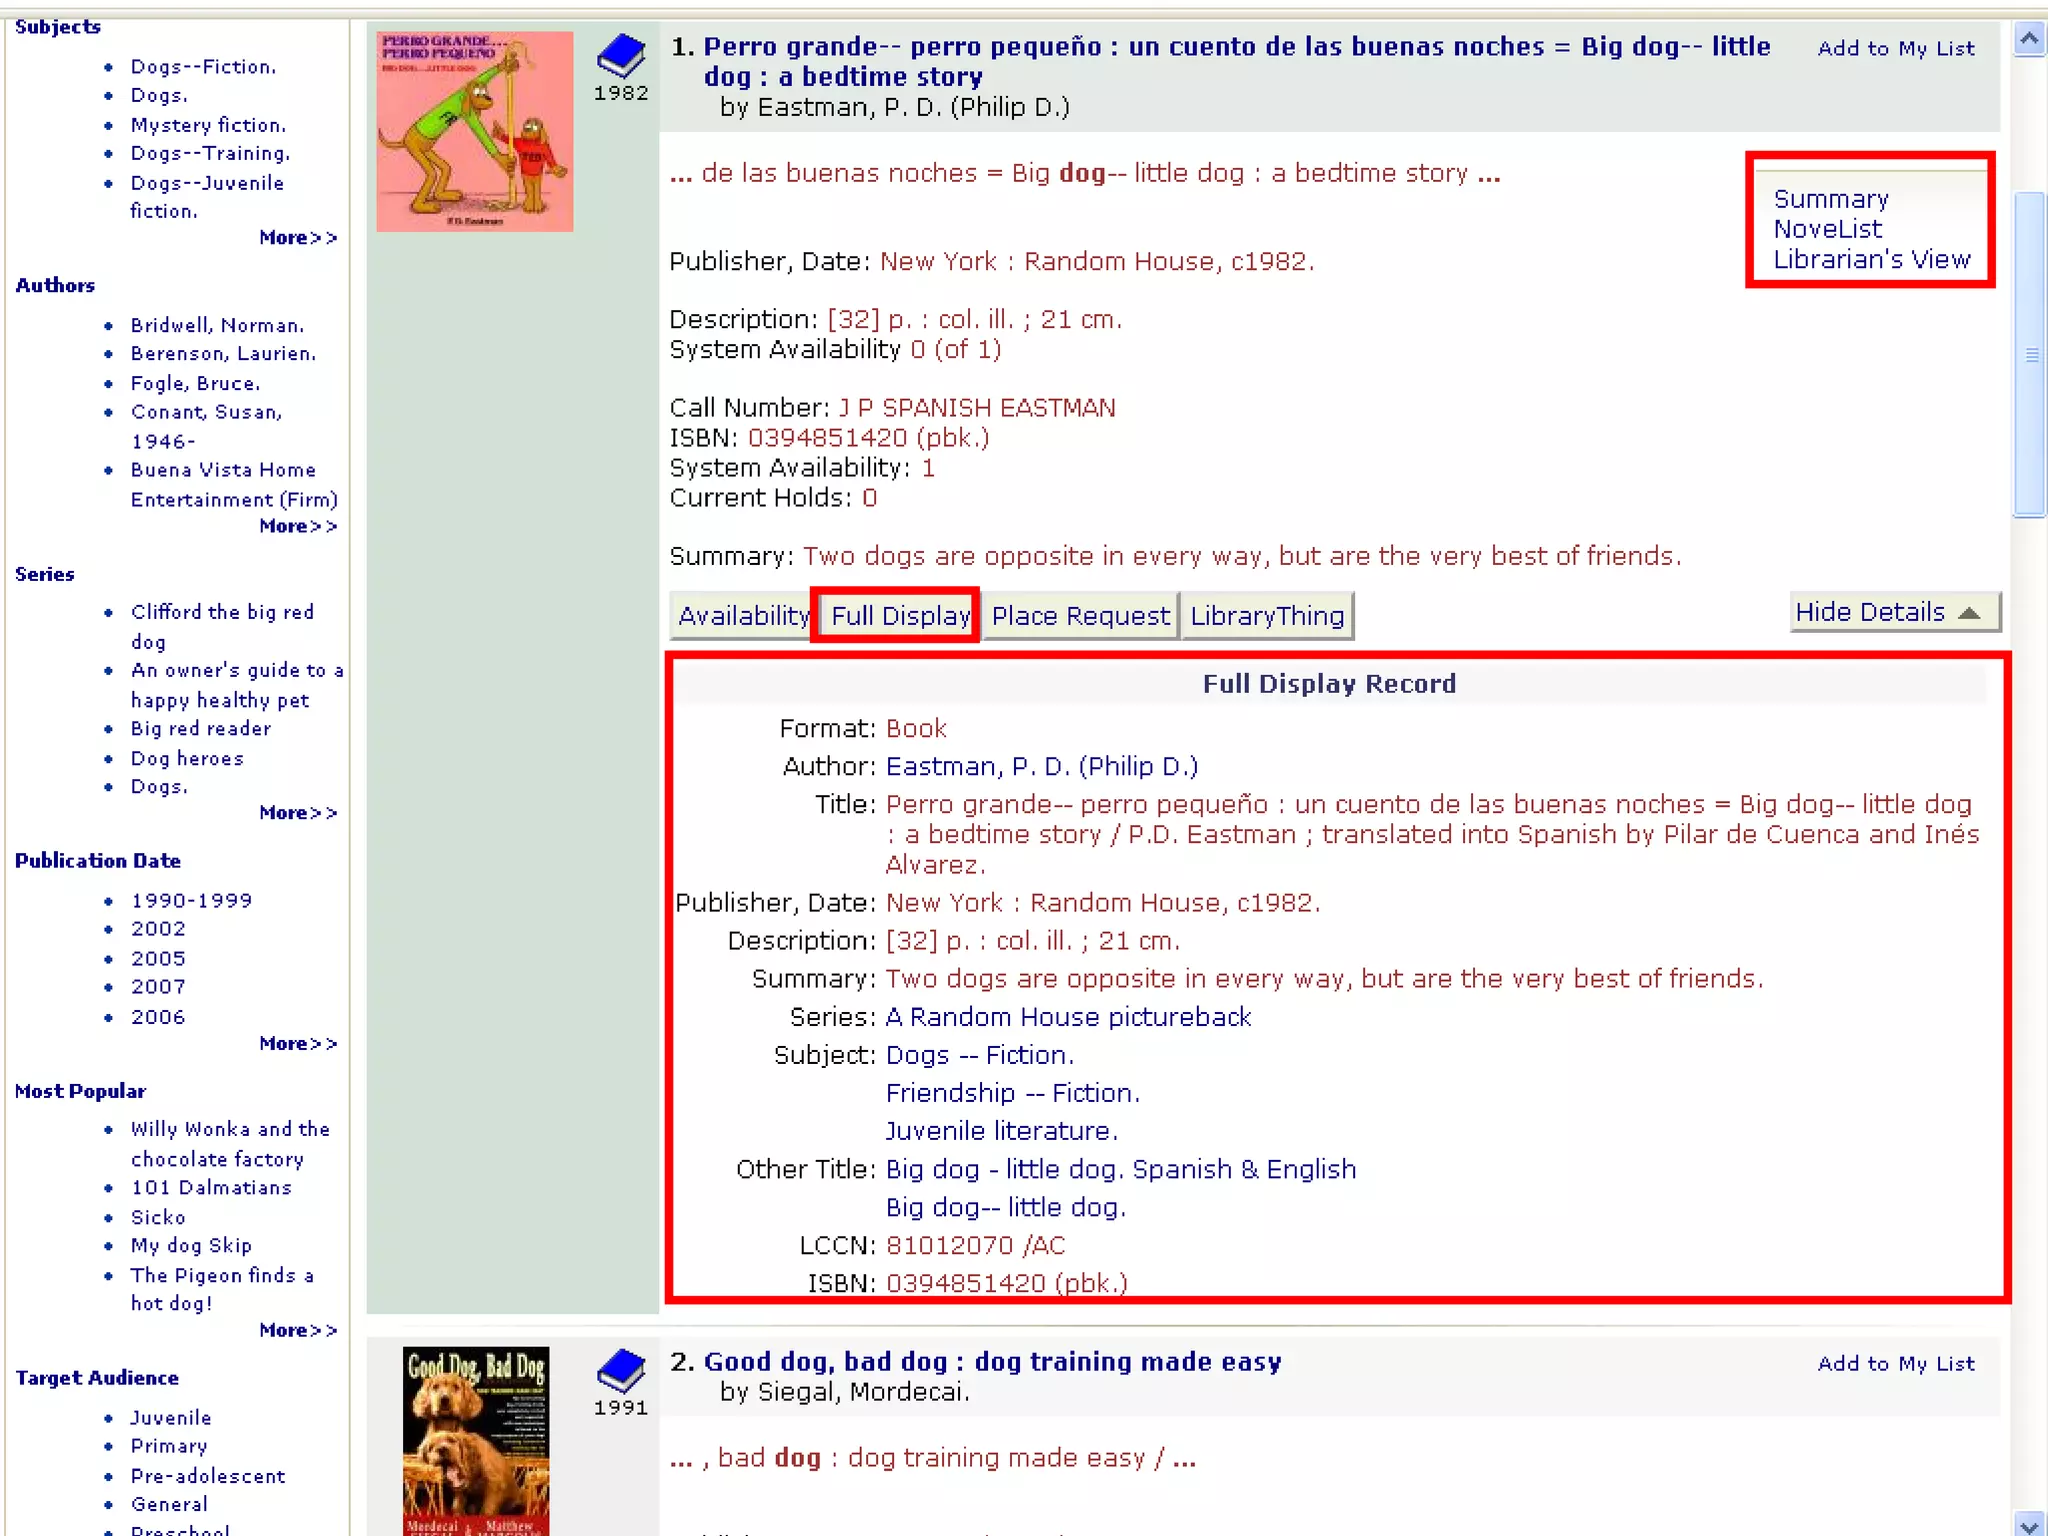Click the scrollbar down arrow
The image size is (2048, 1536).
coord(2029,1525)
